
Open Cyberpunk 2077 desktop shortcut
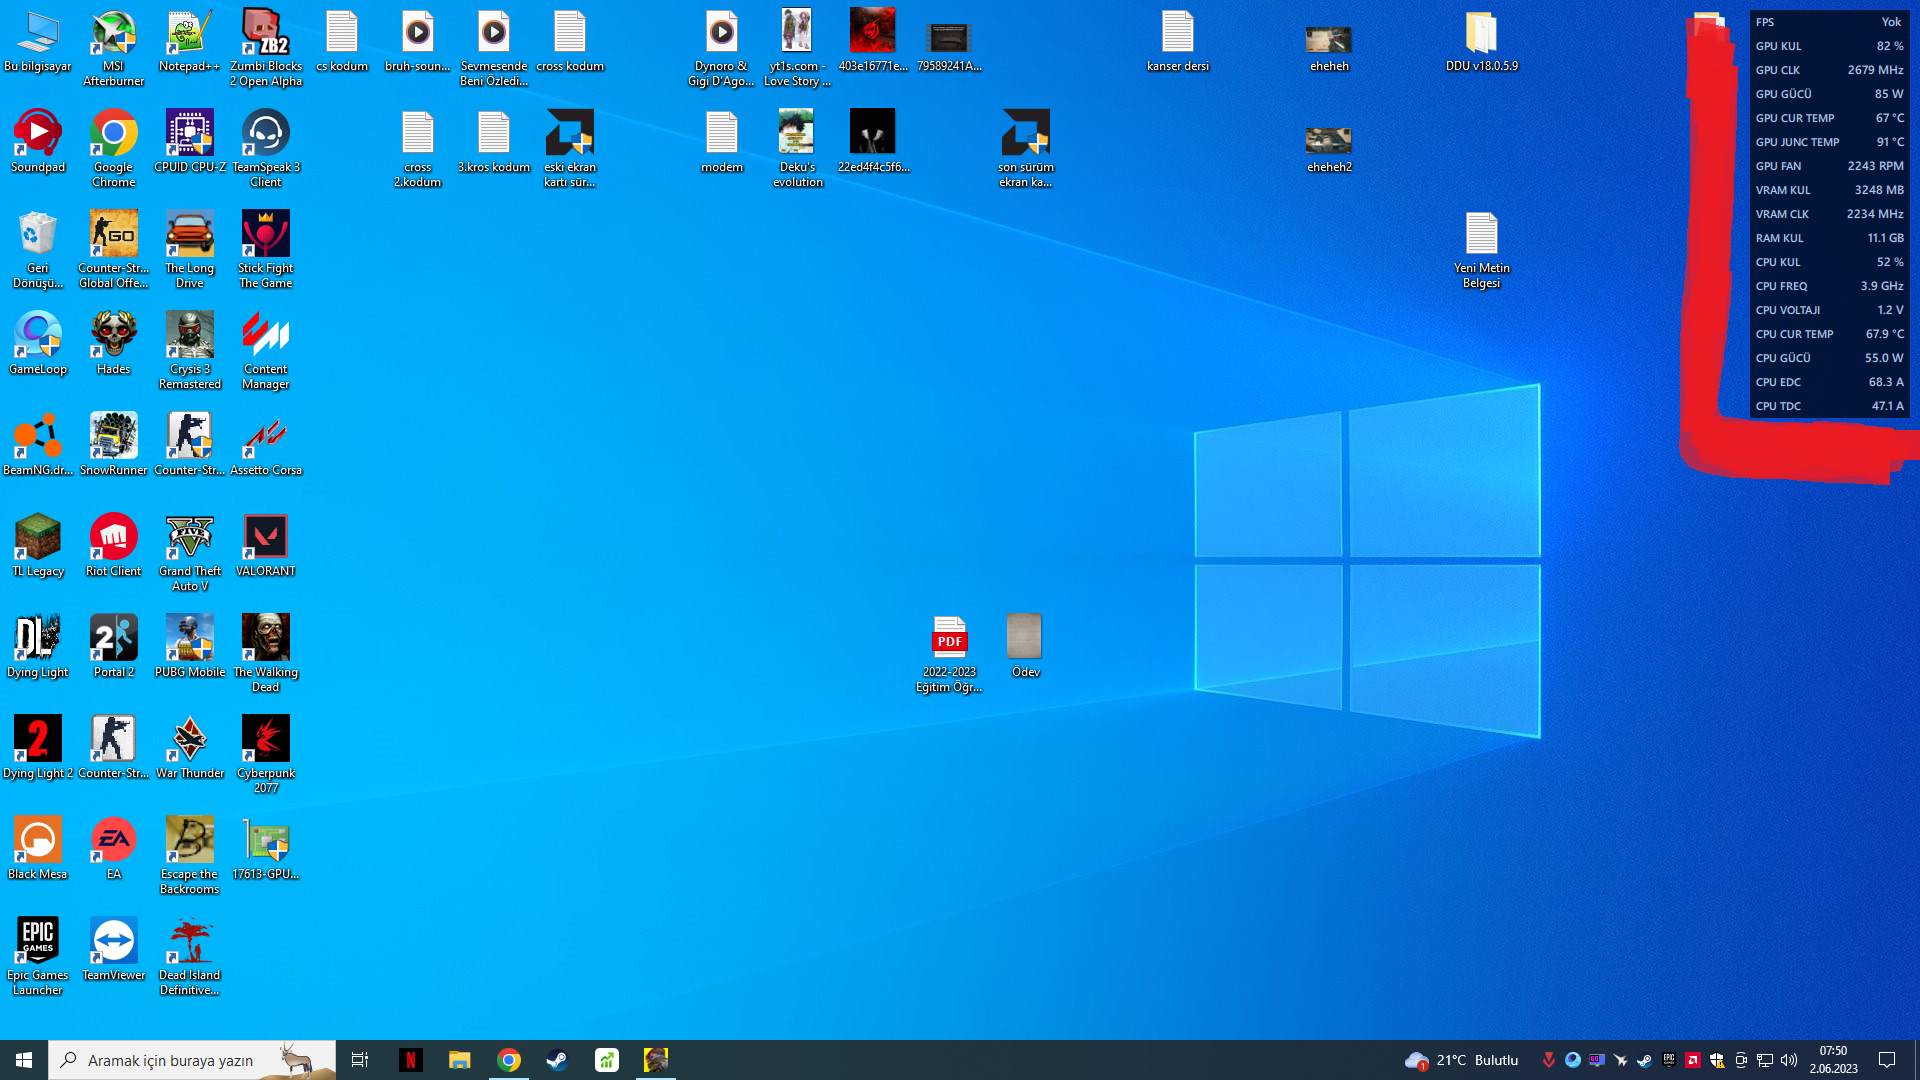coord(266,754)
